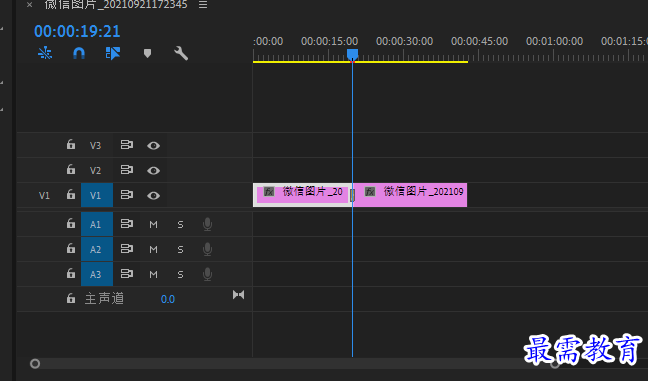Hide track V2 output with eye icon
Screen dimensions: 648x381
coord(153,170)
